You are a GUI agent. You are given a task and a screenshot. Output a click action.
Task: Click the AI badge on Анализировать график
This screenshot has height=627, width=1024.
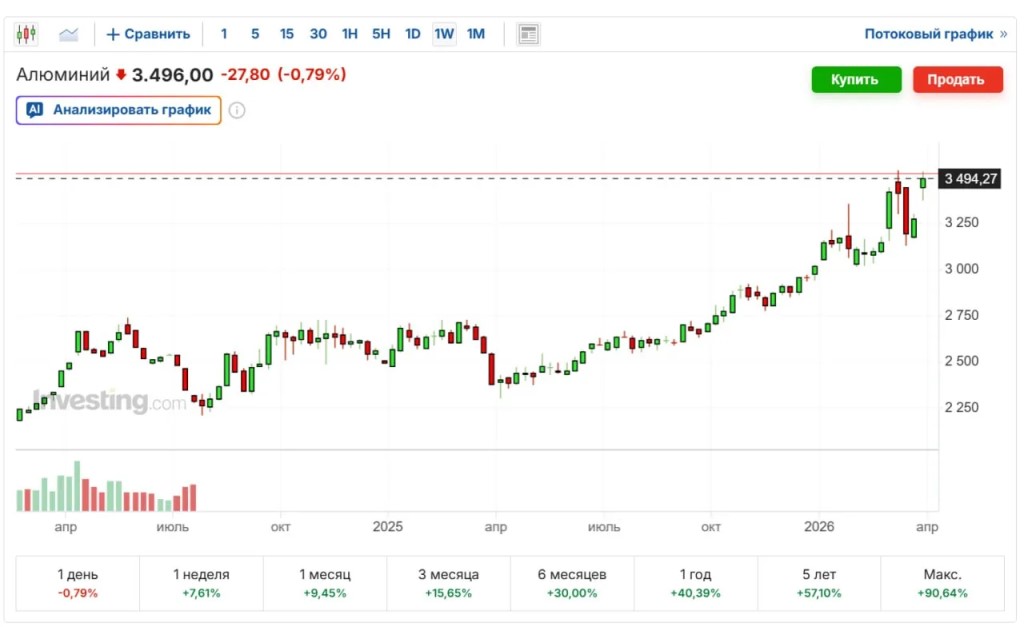coord(35,110)
